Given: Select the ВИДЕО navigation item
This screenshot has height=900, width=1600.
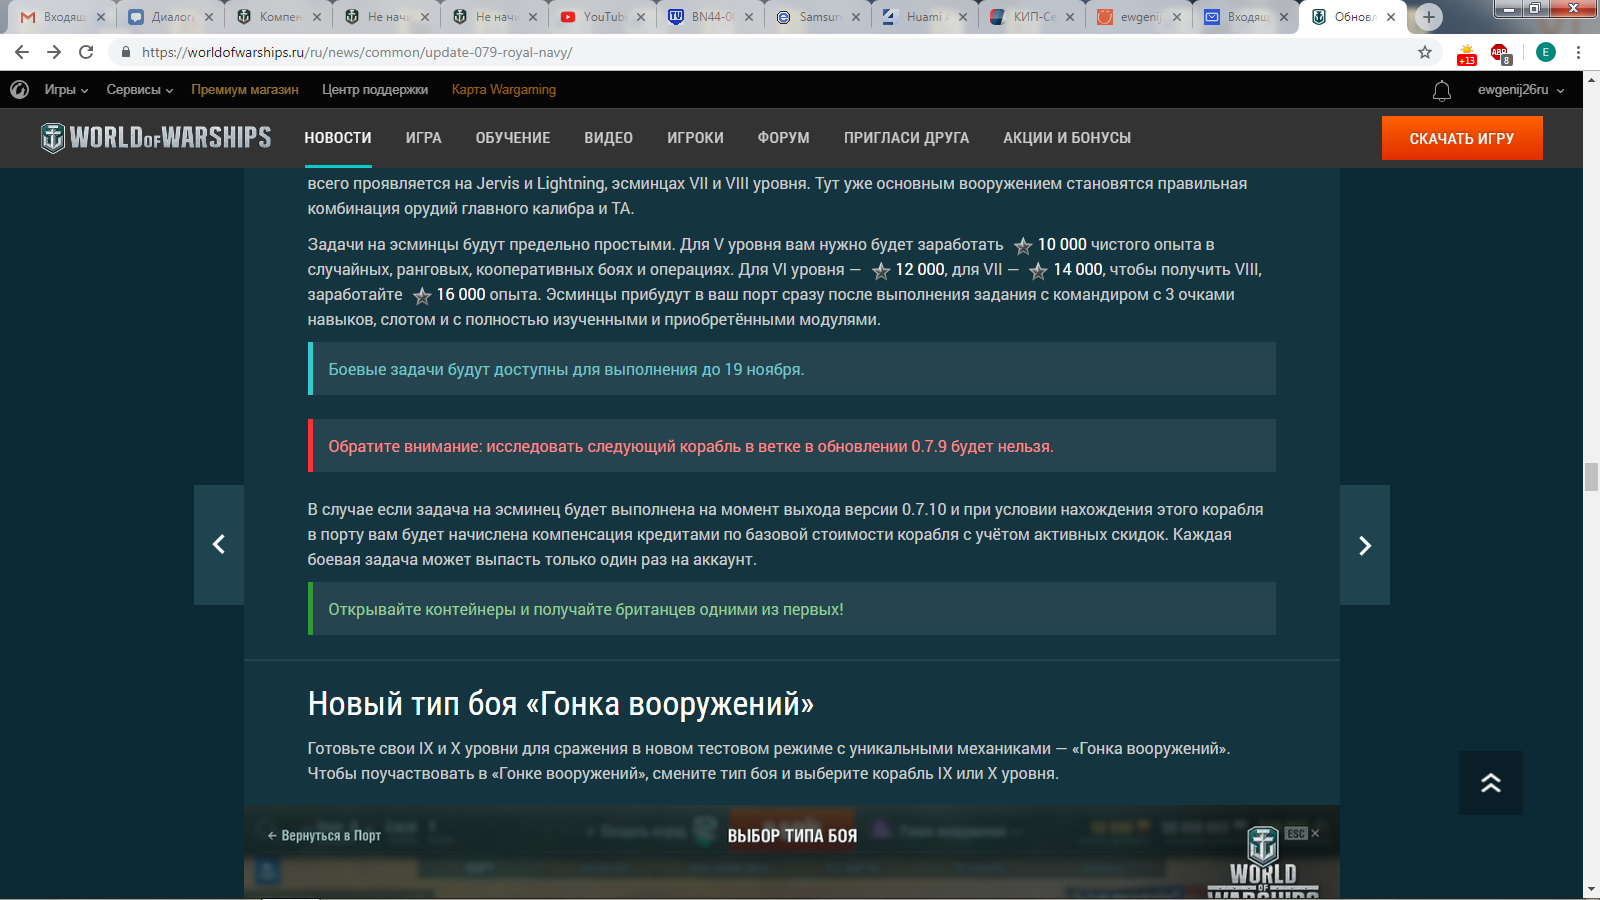Looking at the screenshot, I should [x=608, y=138].
